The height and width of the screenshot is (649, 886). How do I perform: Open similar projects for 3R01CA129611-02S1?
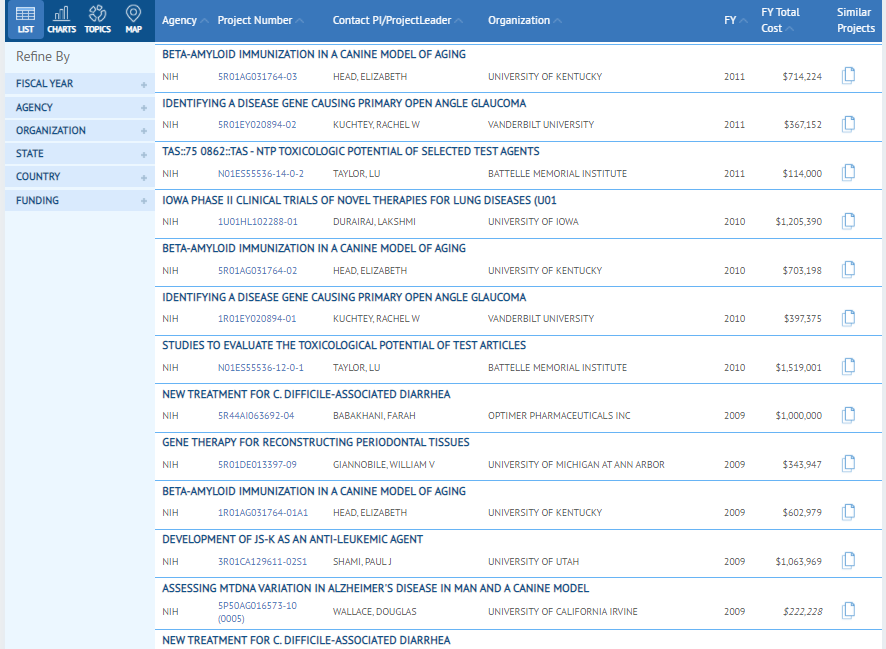pyautogui.click(x=848, y=560)
